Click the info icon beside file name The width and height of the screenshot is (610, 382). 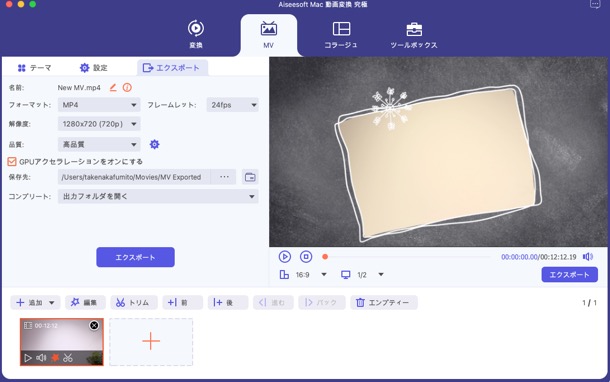tap(127, 88)
